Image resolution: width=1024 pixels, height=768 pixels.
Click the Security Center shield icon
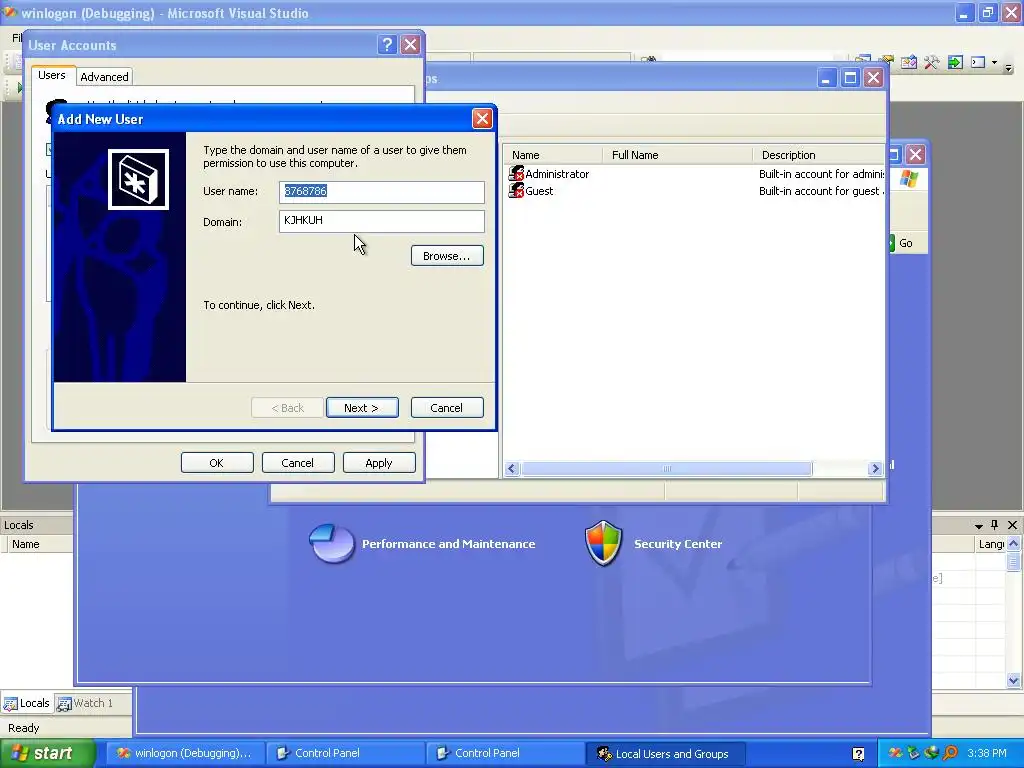click(603, 543)
